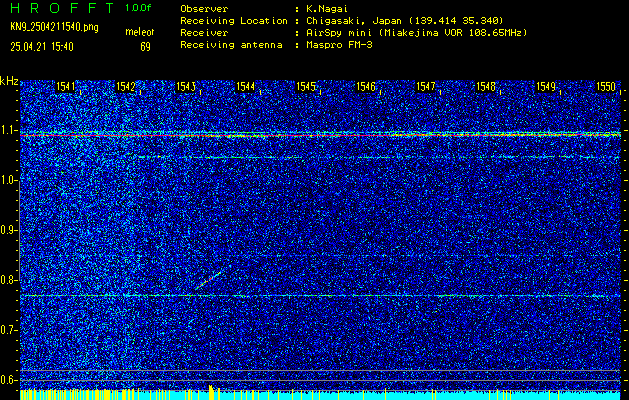
Task: Click the 1543 time marker
Action: pyautogui.click(x=186, y=87)
